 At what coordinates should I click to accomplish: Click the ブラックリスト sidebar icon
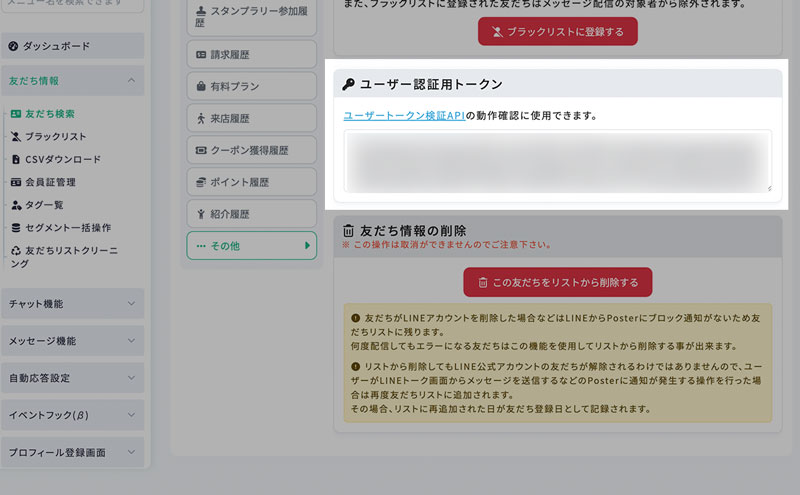click(x=16, y=137)
